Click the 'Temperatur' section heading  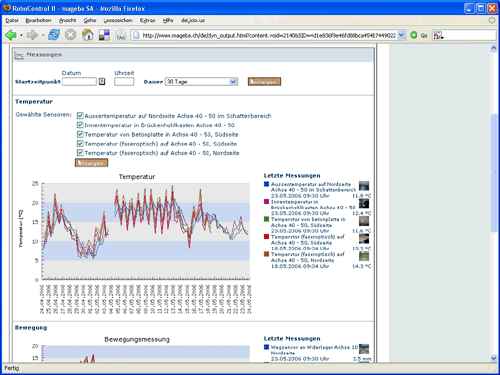point(34,101)
